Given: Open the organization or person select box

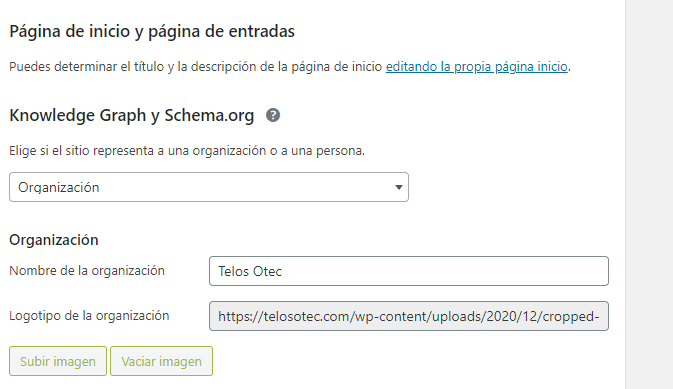Looking at the screenshot, I should (209, 187).
